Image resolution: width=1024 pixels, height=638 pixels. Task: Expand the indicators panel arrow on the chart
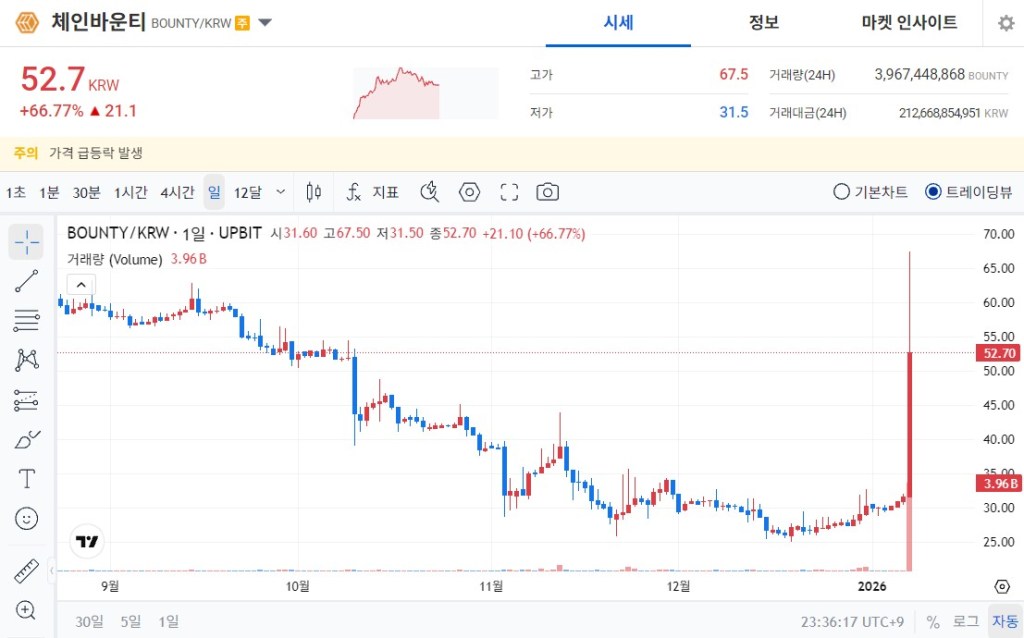click(x=81, y=284)
